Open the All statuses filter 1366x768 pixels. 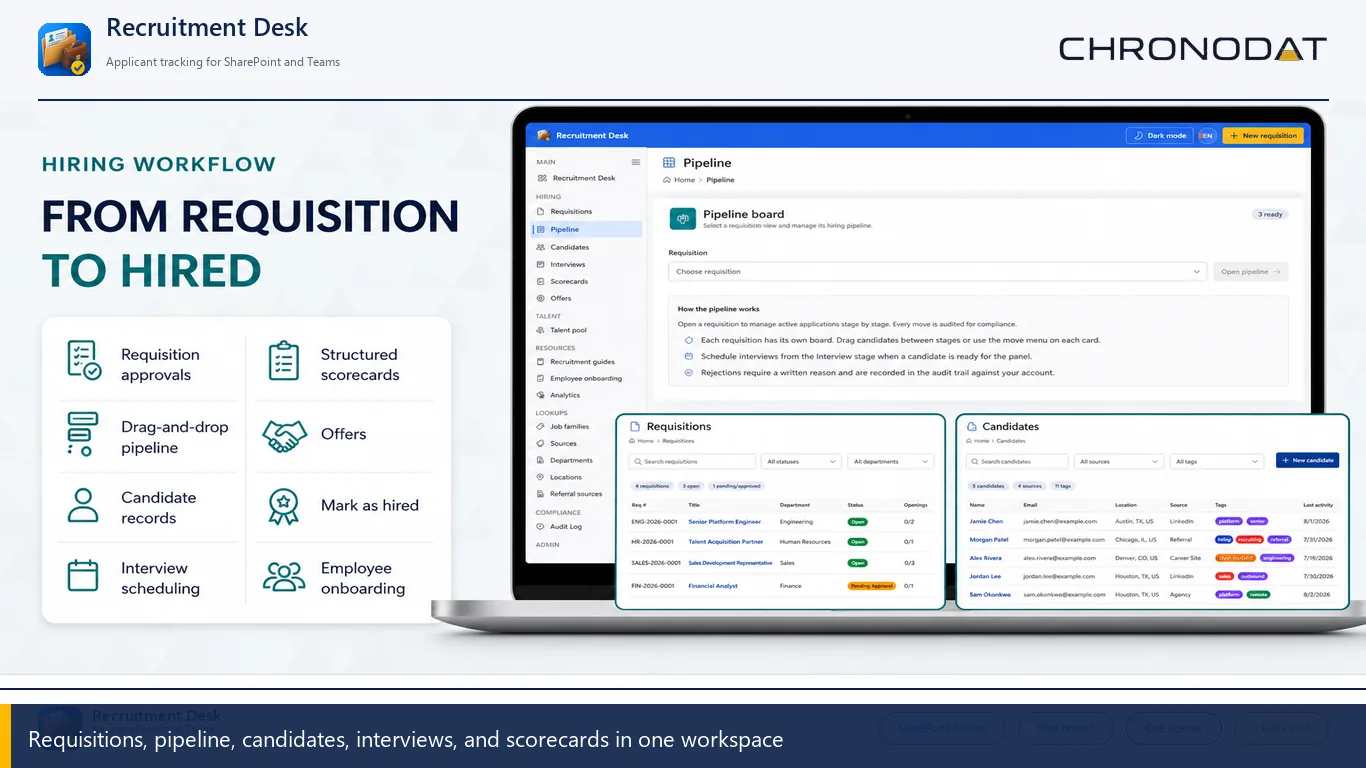pos(801,461)
